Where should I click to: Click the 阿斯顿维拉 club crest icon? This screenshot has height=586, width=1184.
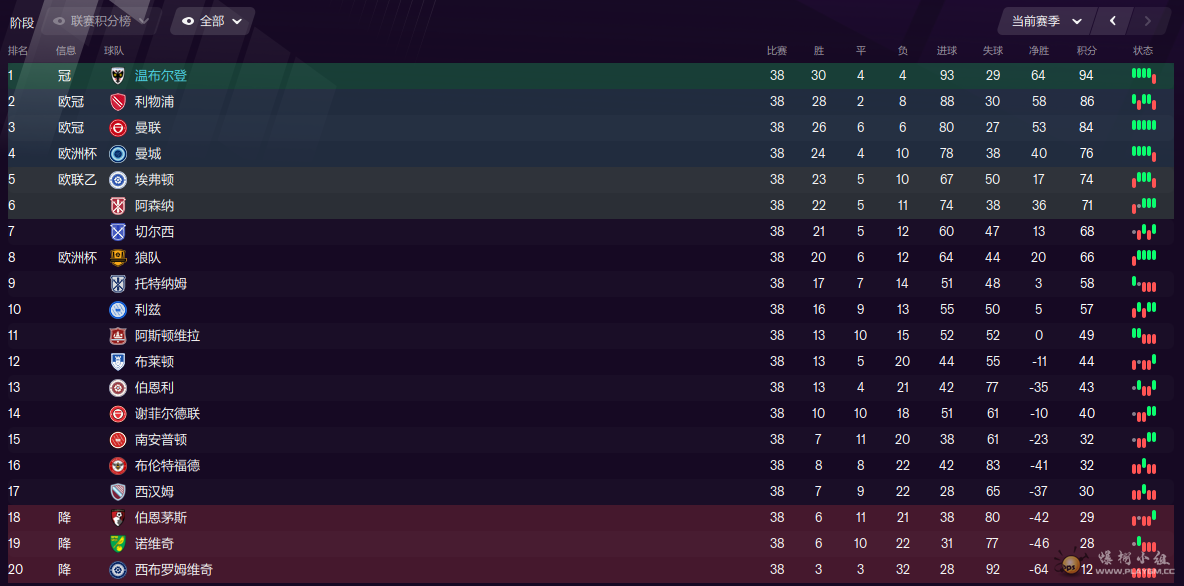[118, 336]
